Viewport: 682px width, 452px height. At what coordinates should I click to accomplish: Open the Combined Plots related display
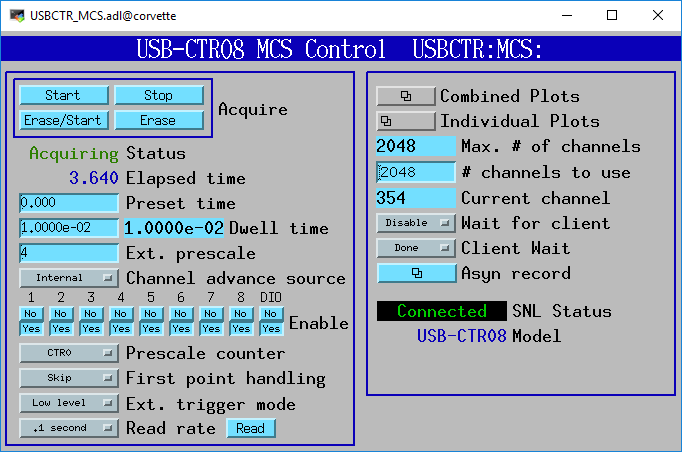(x=405, y=96)
